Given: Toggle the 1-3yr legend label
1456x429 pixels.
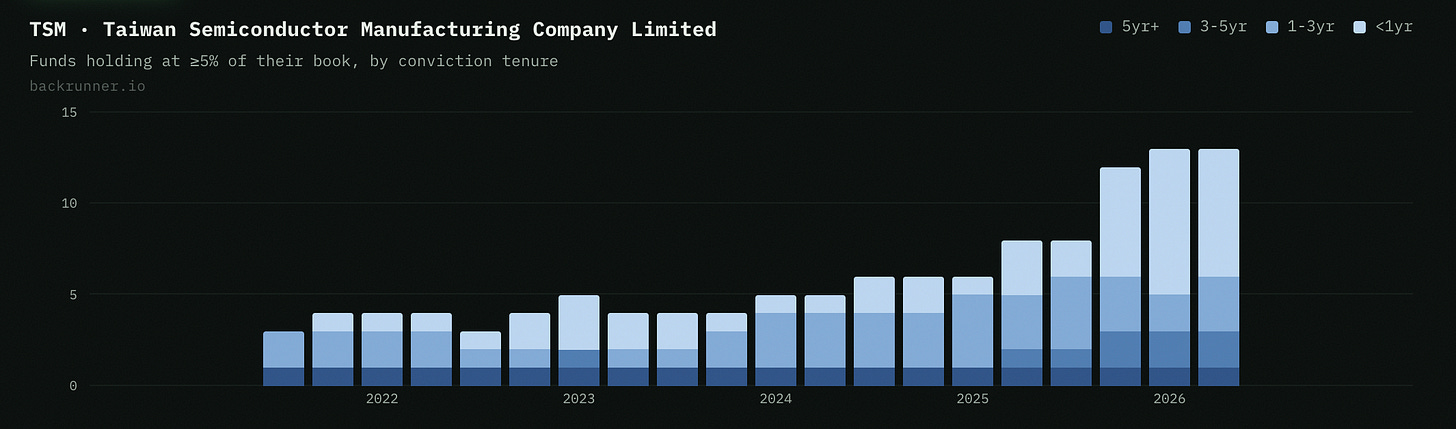Looking at the screenshot, I should (1309, 27).
